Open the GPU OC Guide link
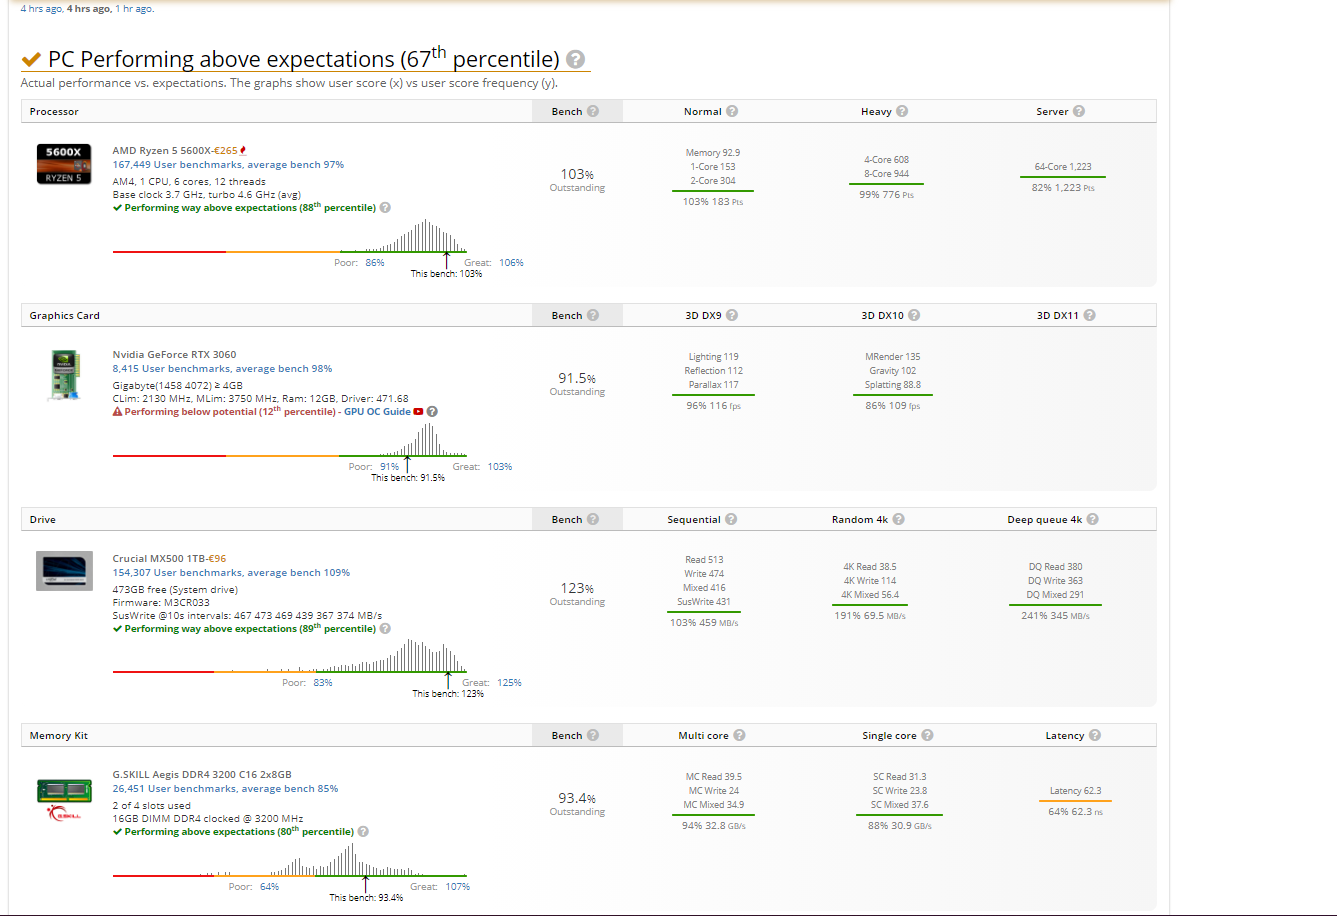The image size is (1337, 916). click(377, 411)
